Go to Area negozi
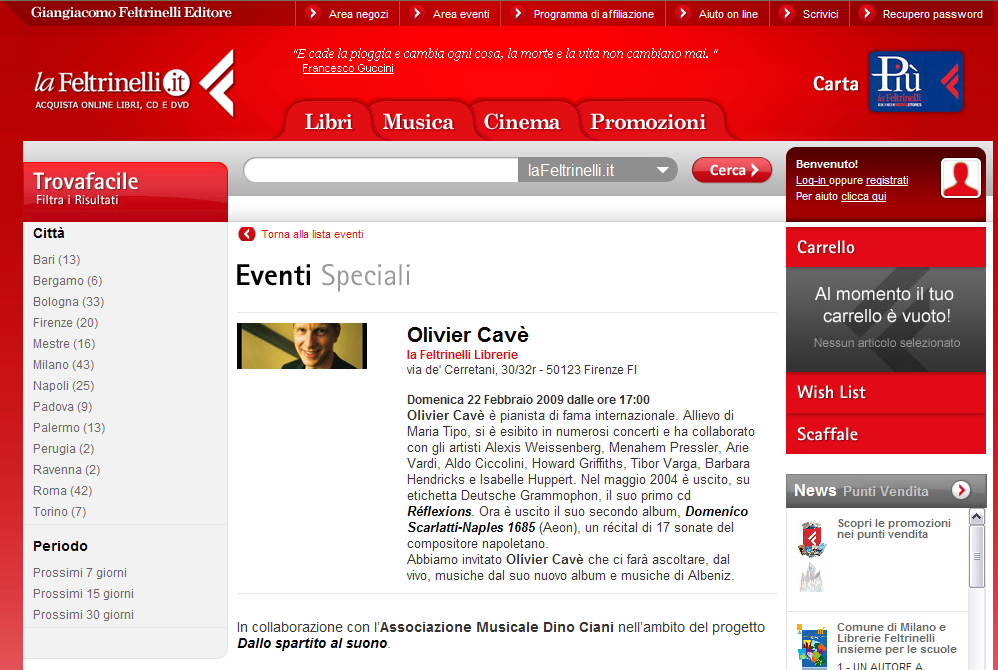Screen dimensions: 998x670 pos(358,14)
